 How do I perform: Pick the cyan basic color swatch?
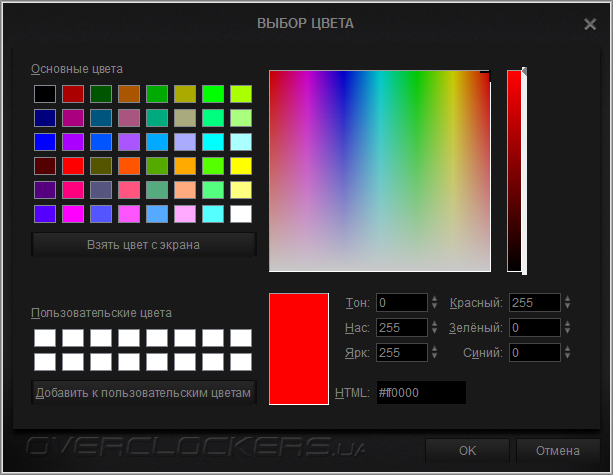point(213,142)
